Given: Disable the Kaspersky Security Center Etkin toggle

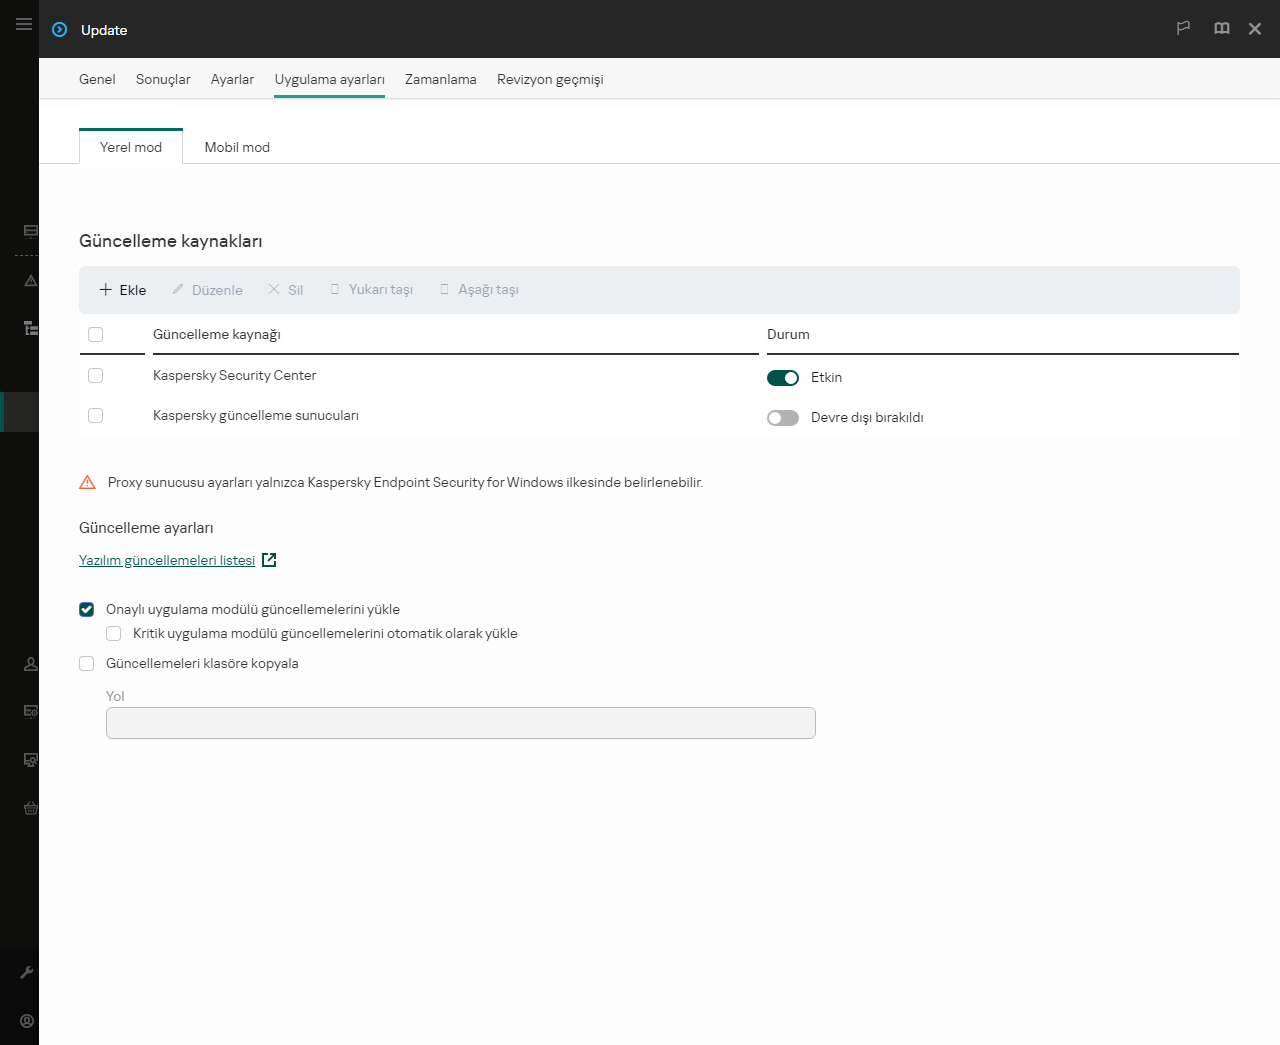Looking at the screenshot, I should (x=782, y=378).
